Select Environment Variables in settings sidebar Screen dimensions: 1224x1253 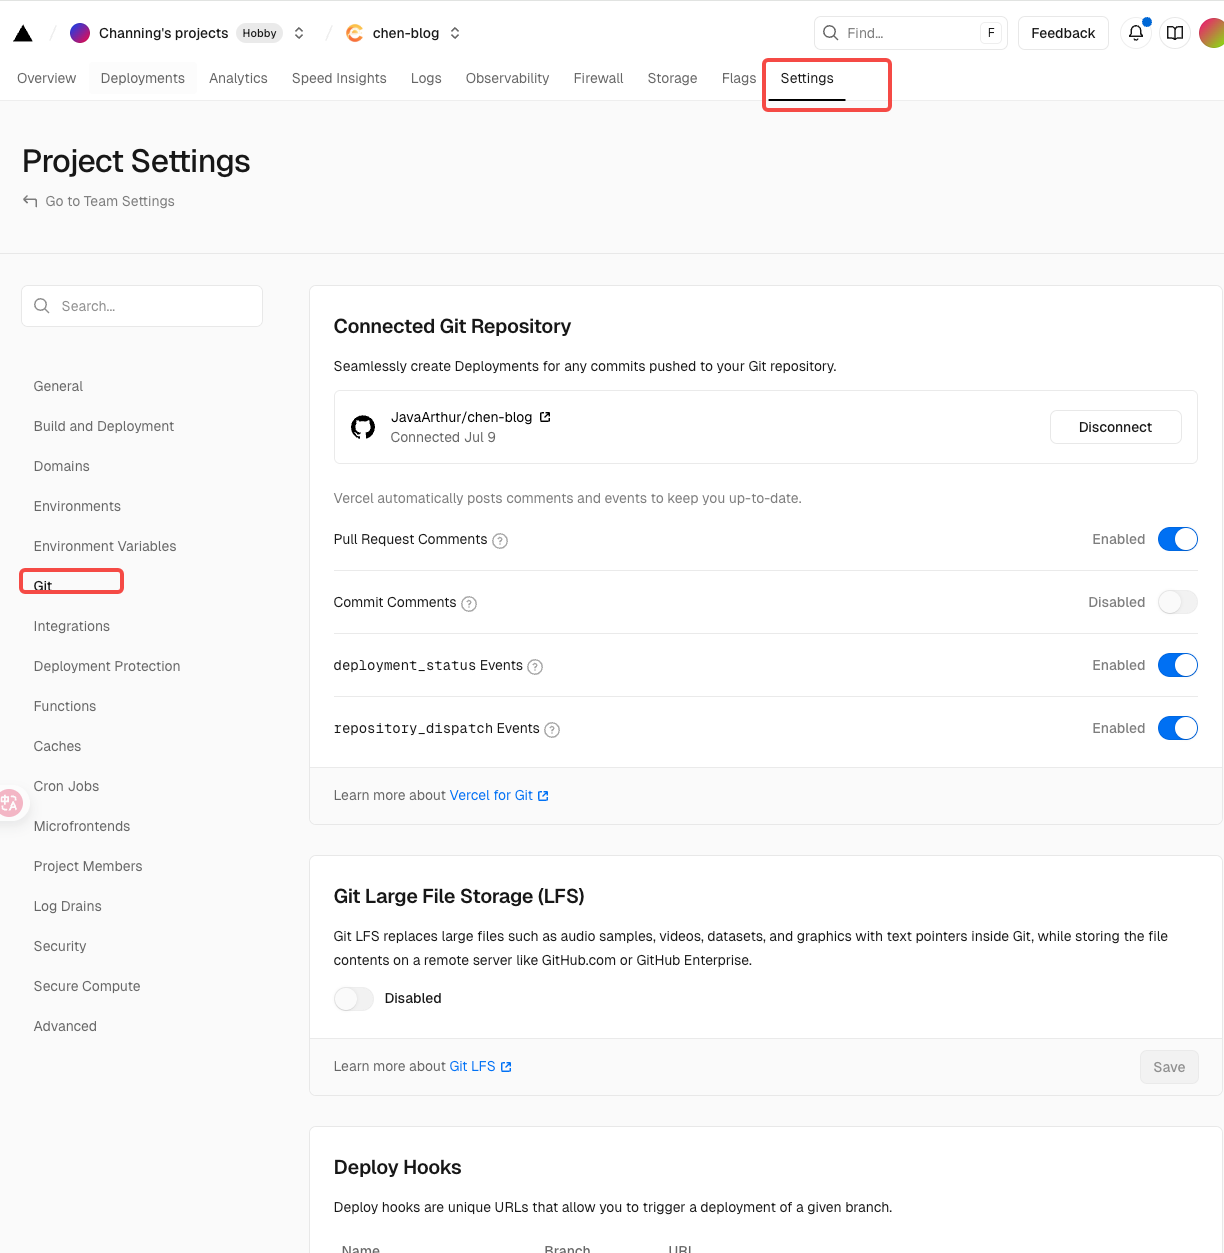click(105, 546)
